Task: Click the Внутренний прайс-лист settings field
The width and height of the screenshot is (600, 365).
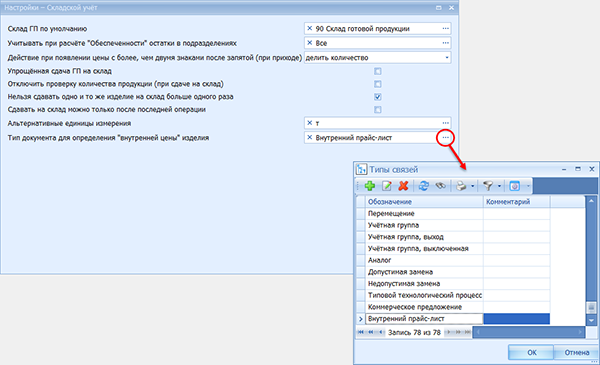Action: tap(377, 137)
